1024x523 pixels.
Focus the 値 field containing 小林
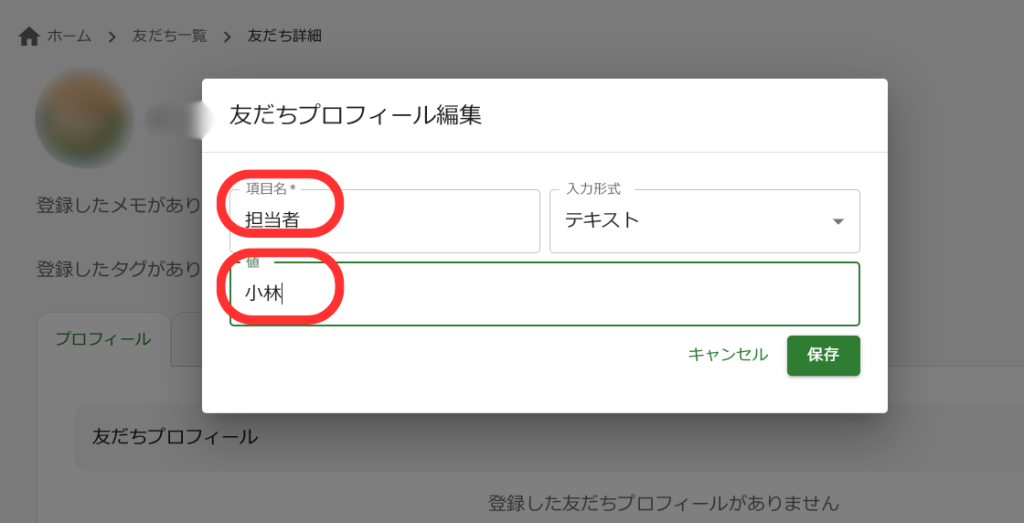pos(544,294)
